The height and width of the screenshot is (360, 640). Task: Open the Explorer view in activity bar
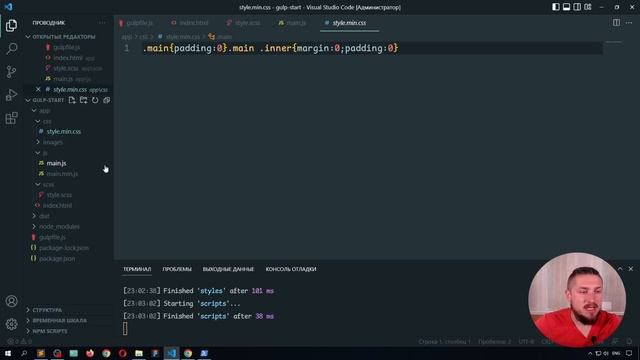pyautogui.click(x=11, y=25)
